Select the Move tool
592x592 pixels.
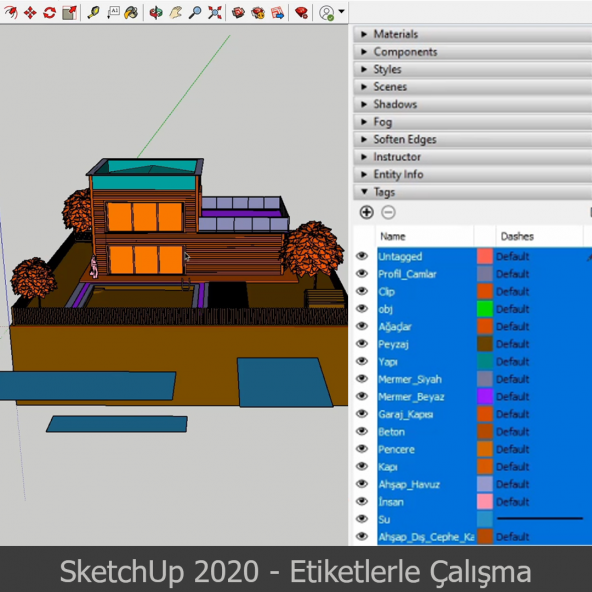point(30,13)
